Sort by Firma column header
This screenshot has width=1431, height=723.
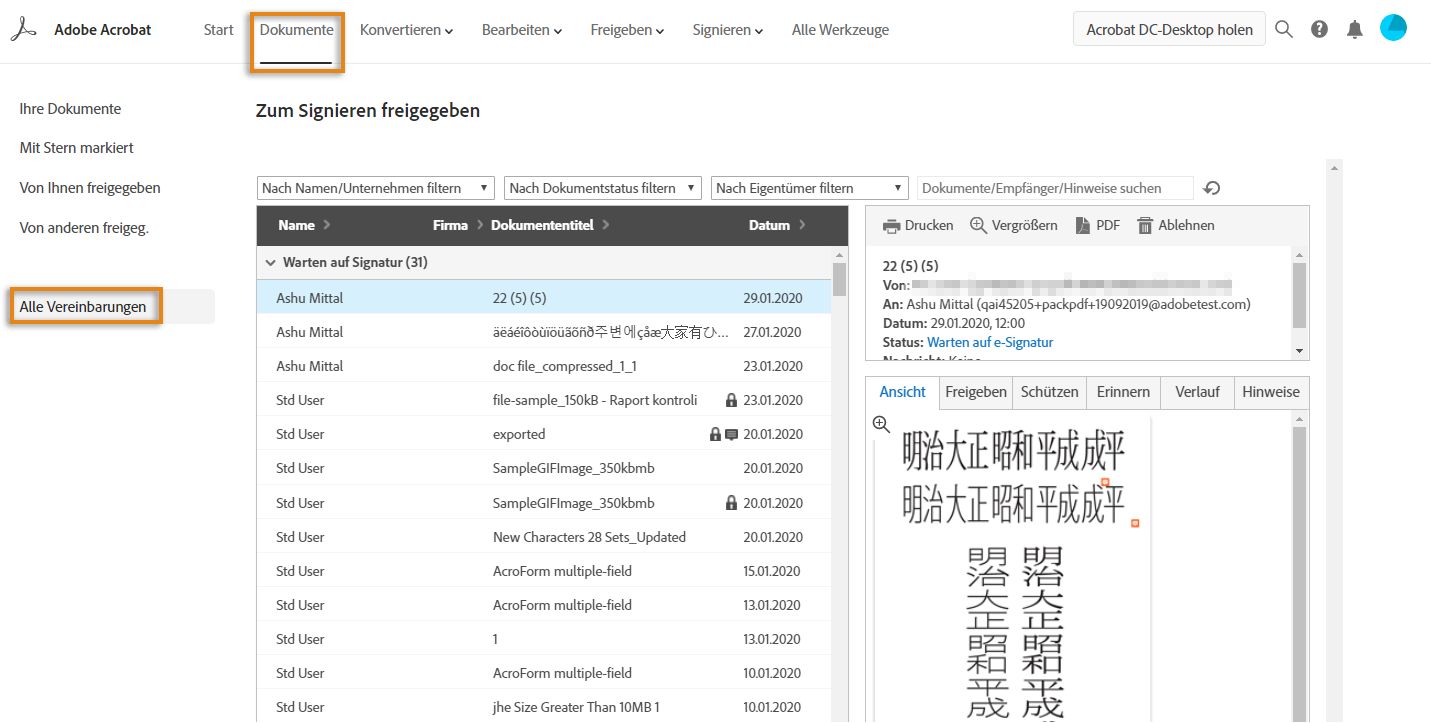(x=458, y=225)
